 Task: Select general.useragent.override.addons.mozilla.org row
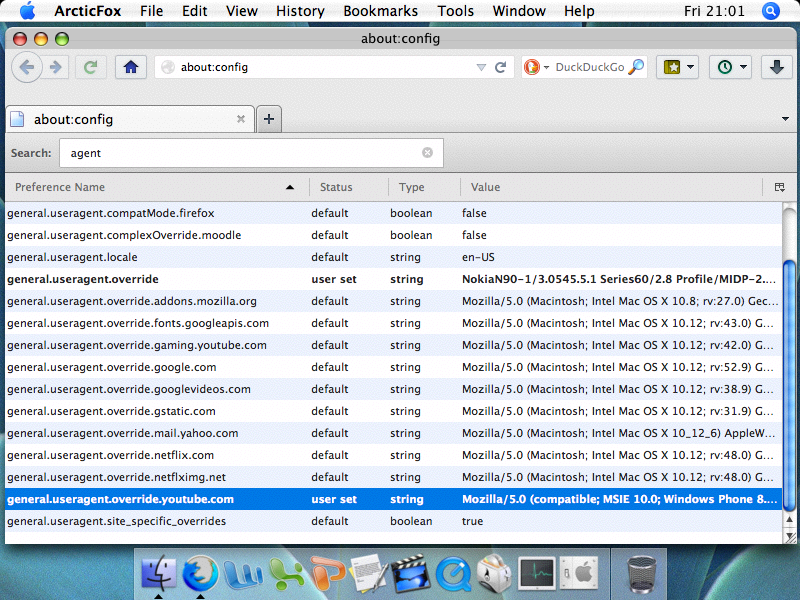[393, 301]
